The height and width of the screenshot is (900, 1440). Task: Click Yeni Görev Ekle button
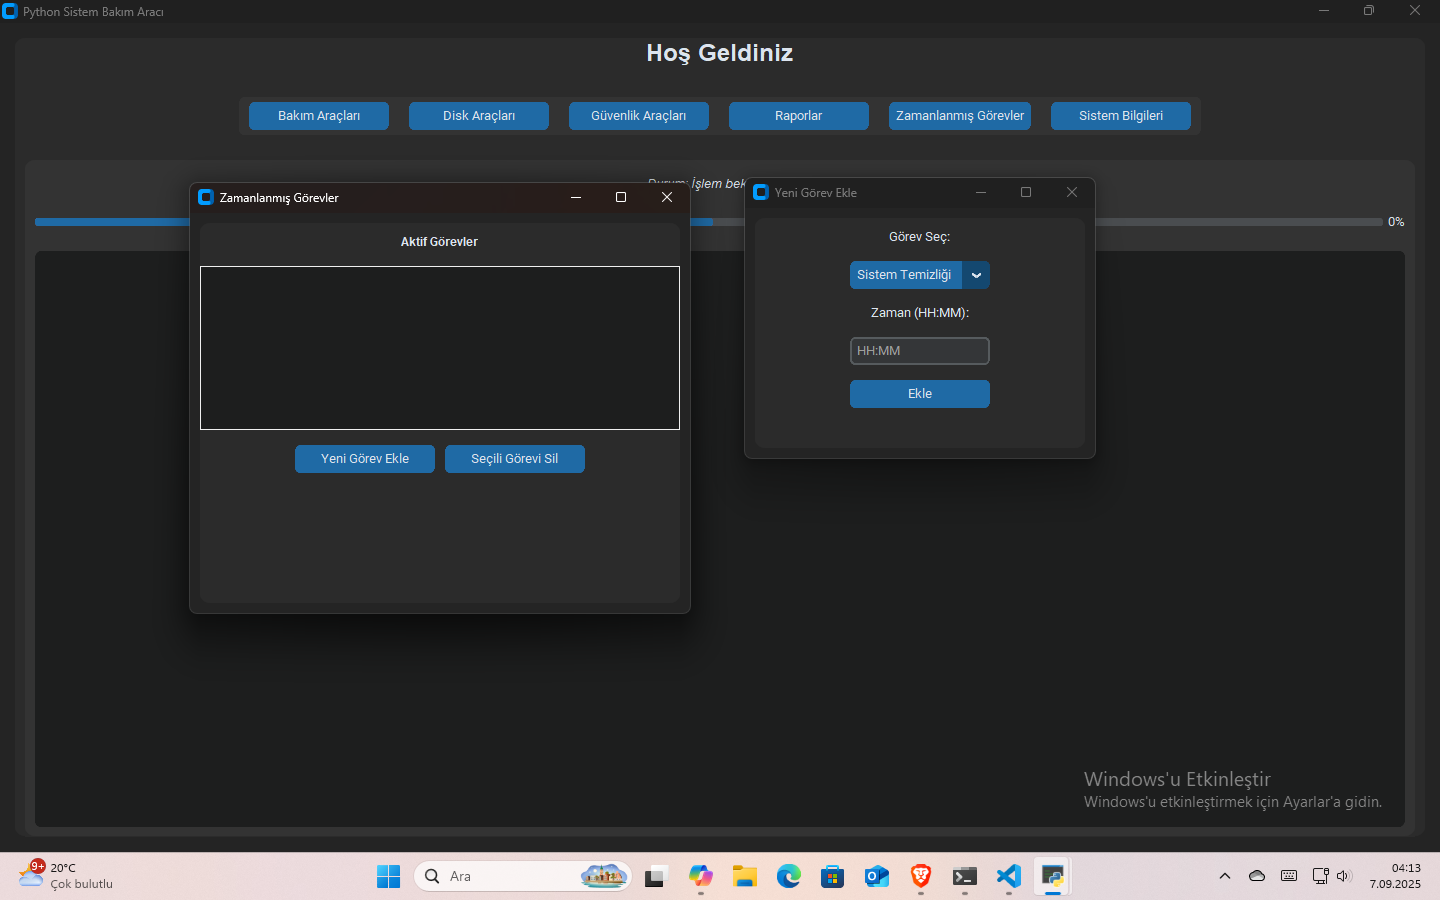tap(365, 459)
